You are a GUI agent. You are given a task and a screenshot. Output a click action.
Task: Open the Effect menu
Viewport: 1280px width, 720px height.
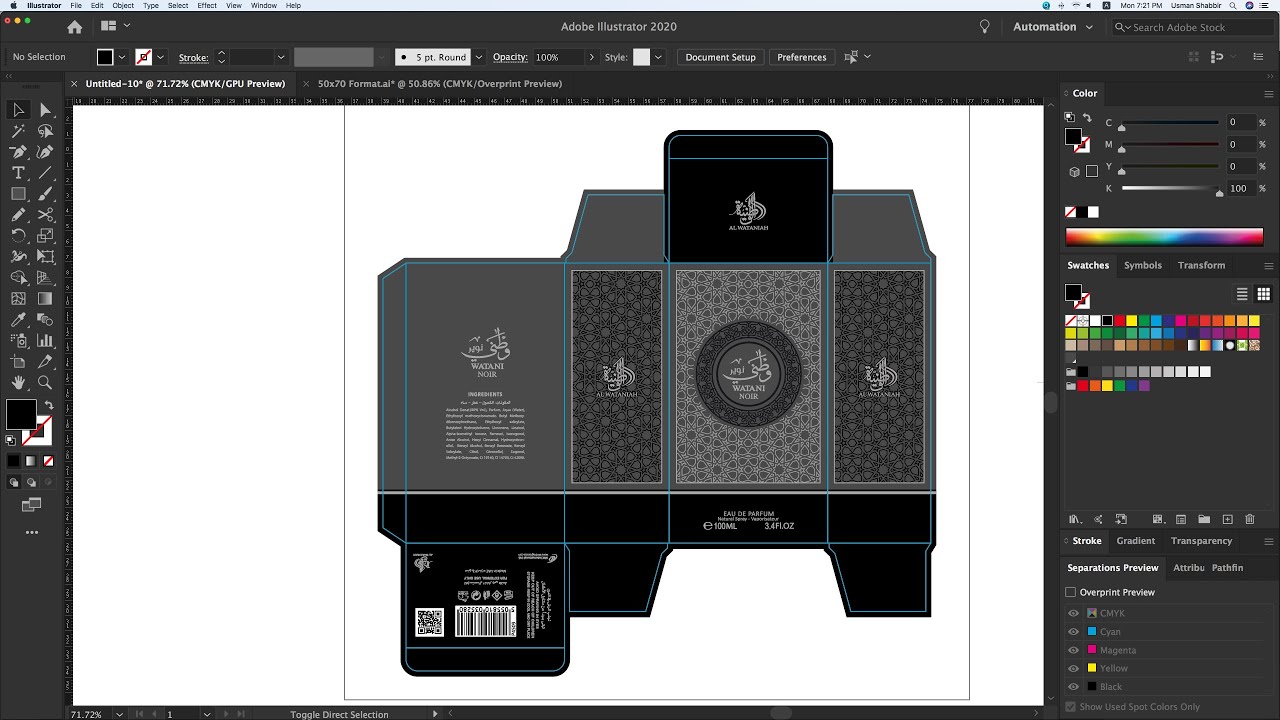coord(207,5)
